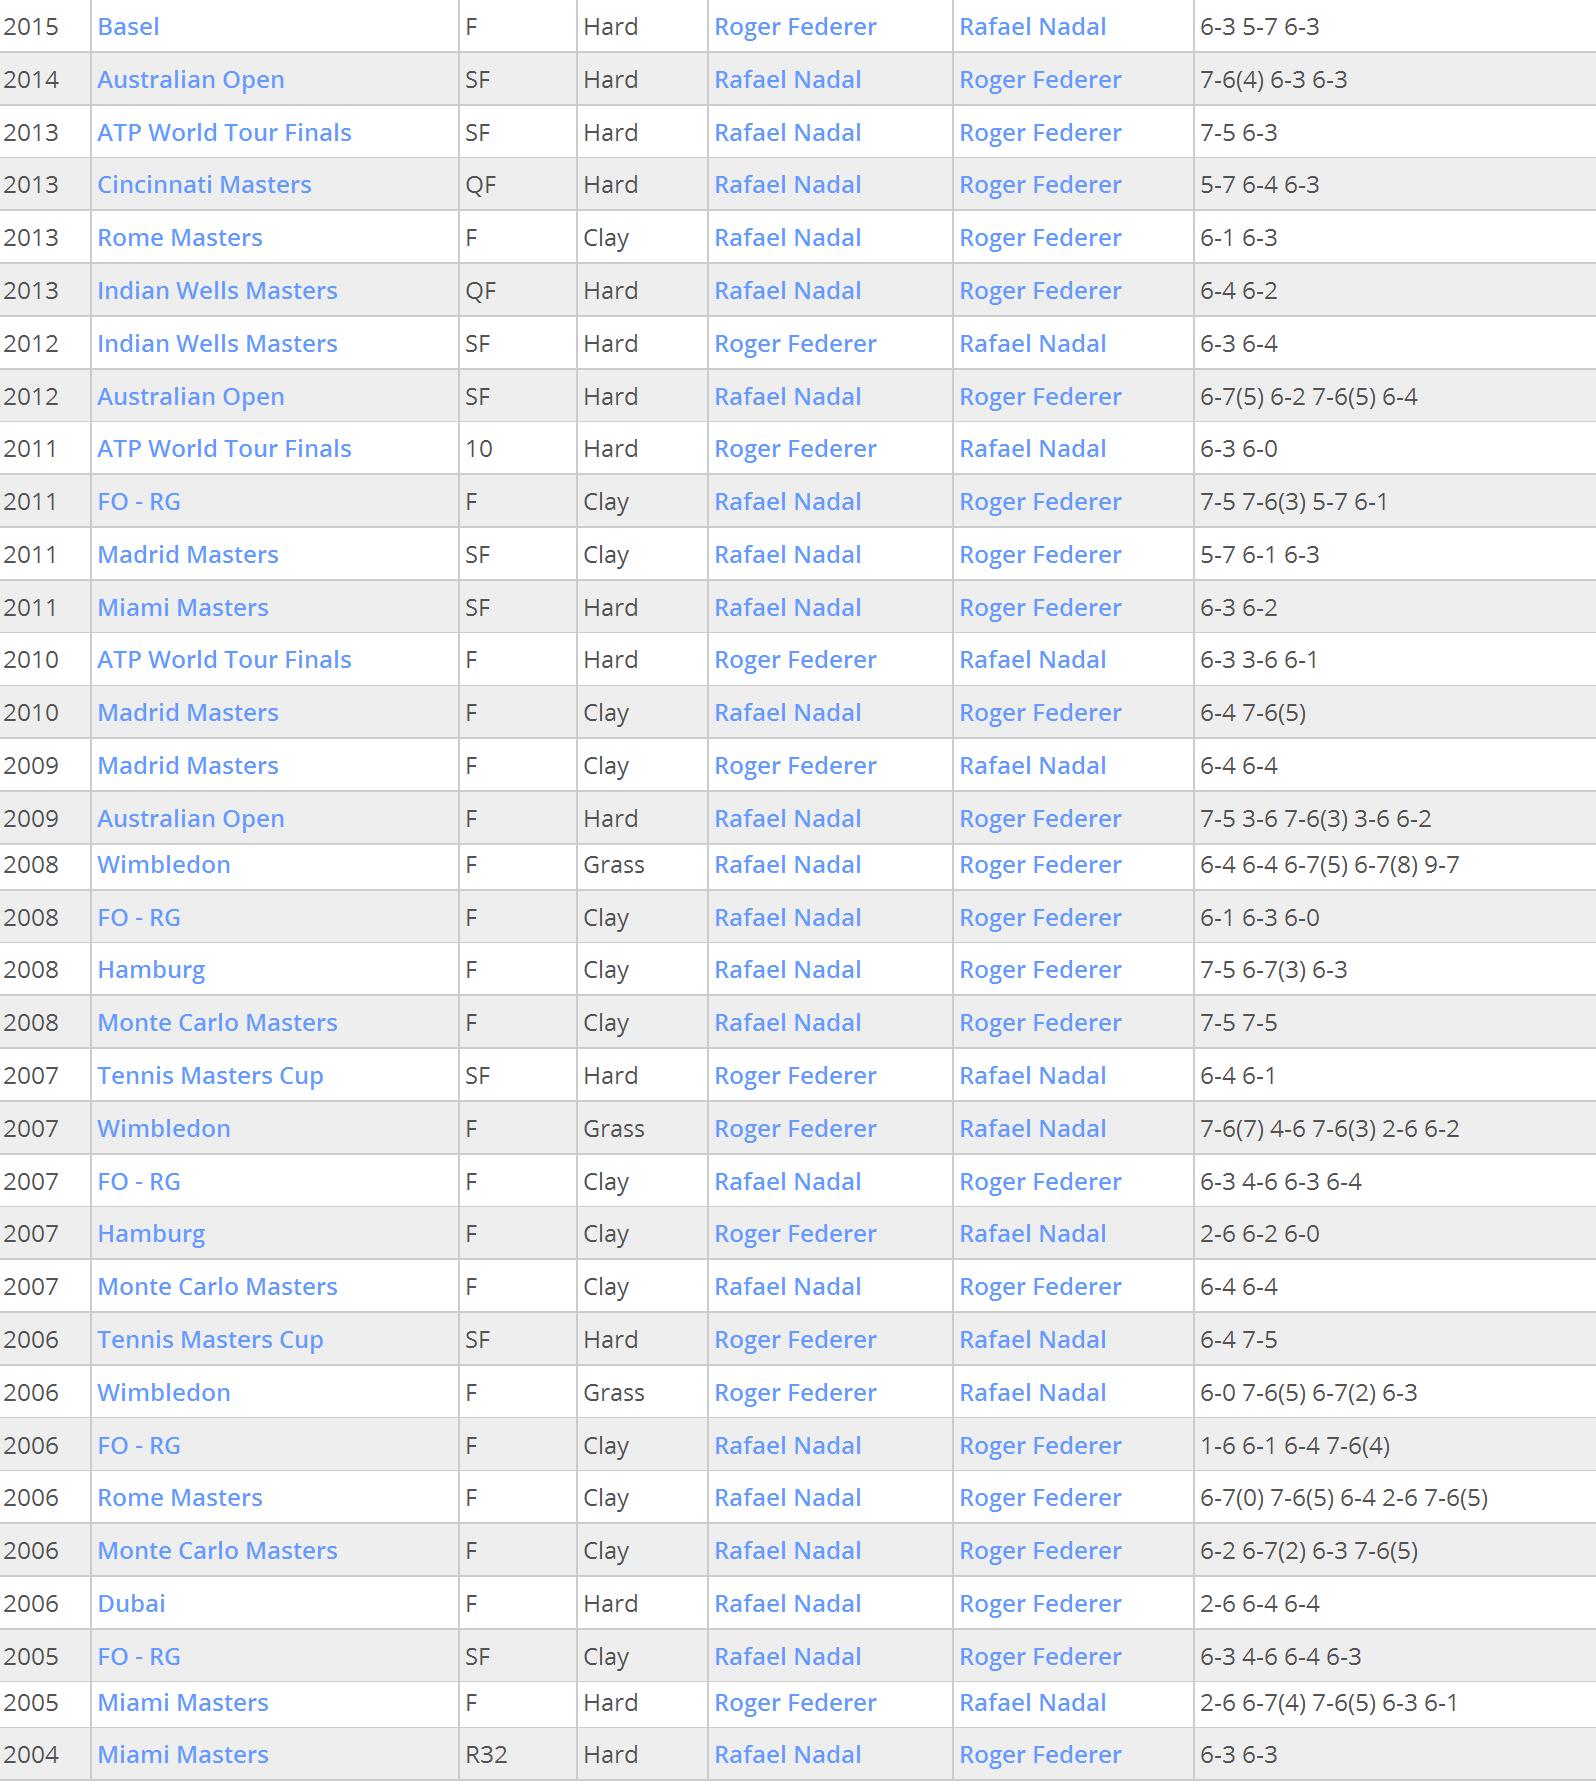This screenshot has height=1781, width=1596.
Task: Click Roger Federer, winner of 2005 Miami Masters
Action: [x=795, y=1703]
